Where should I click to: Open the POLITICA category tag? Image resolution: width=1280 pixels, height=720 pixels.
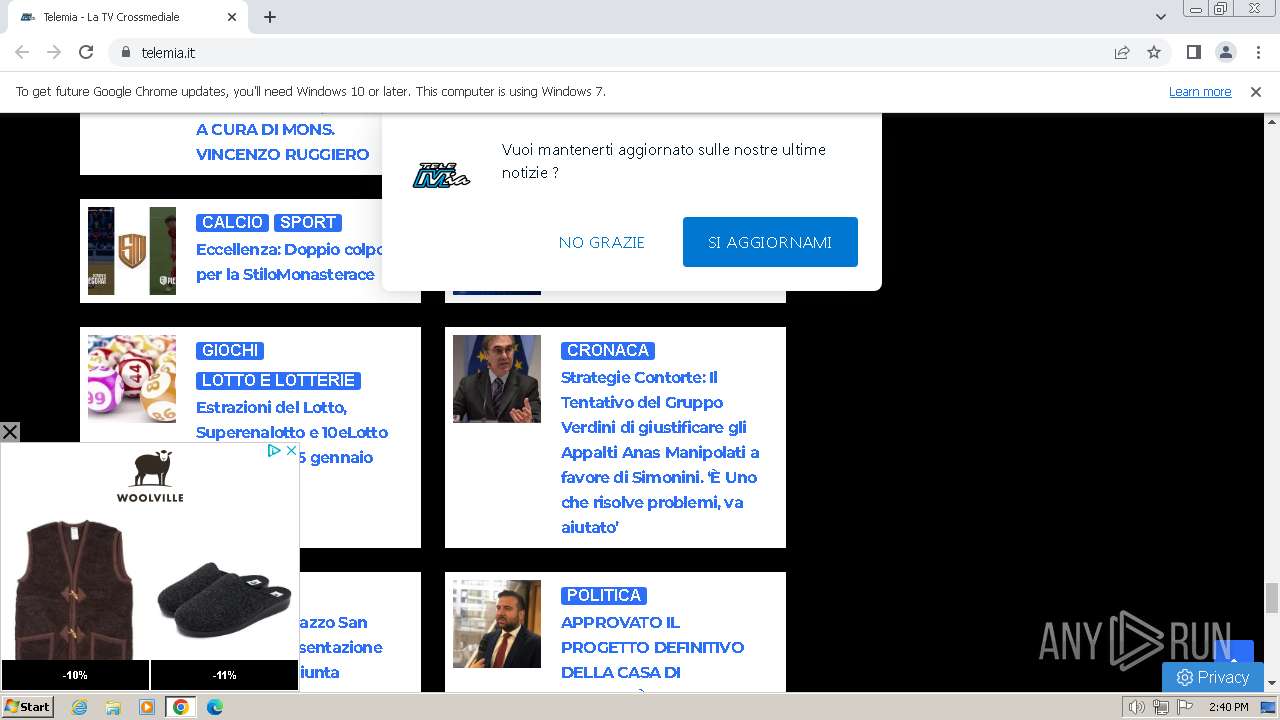[604, 595]
